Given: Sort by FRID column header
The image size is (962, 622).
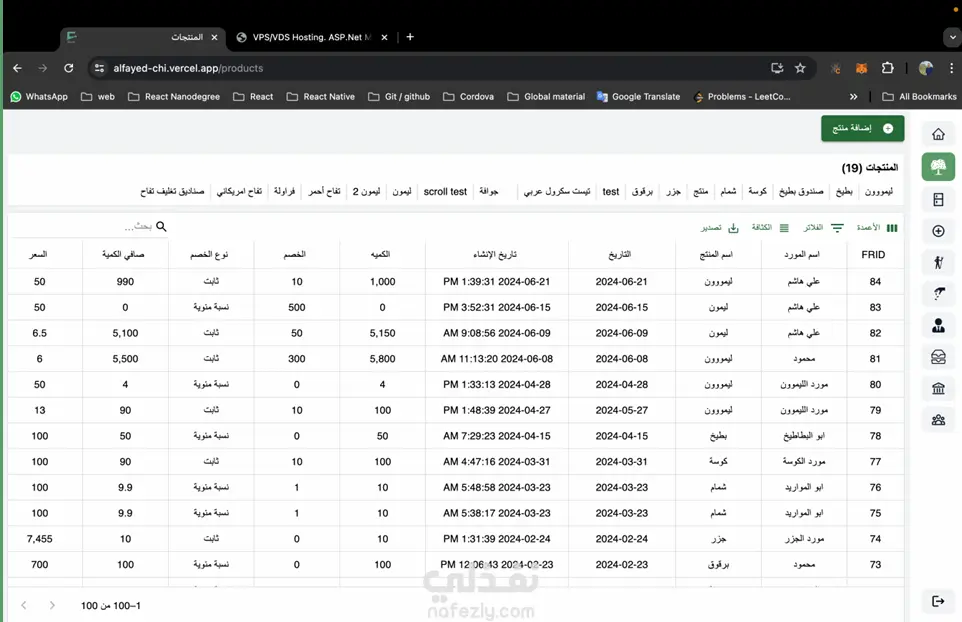Looking at the screenshot, I should pos(872,255).
